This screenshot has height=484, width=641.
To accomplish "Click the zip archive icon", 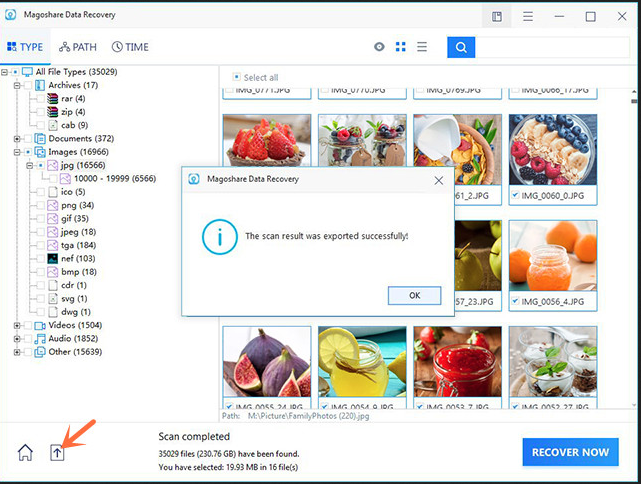I will [x=52, y=112].
